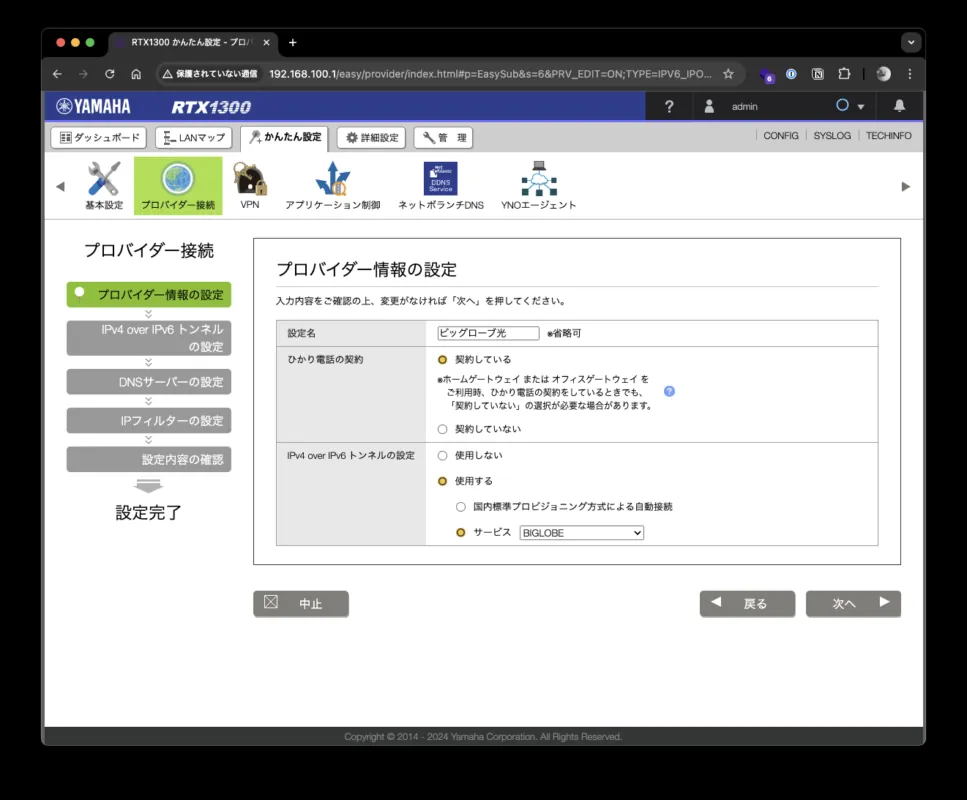Screen dimensions: 967x800
Task: Click the blue help icon beside ひかり電話 note
Action: click(669, 391)
